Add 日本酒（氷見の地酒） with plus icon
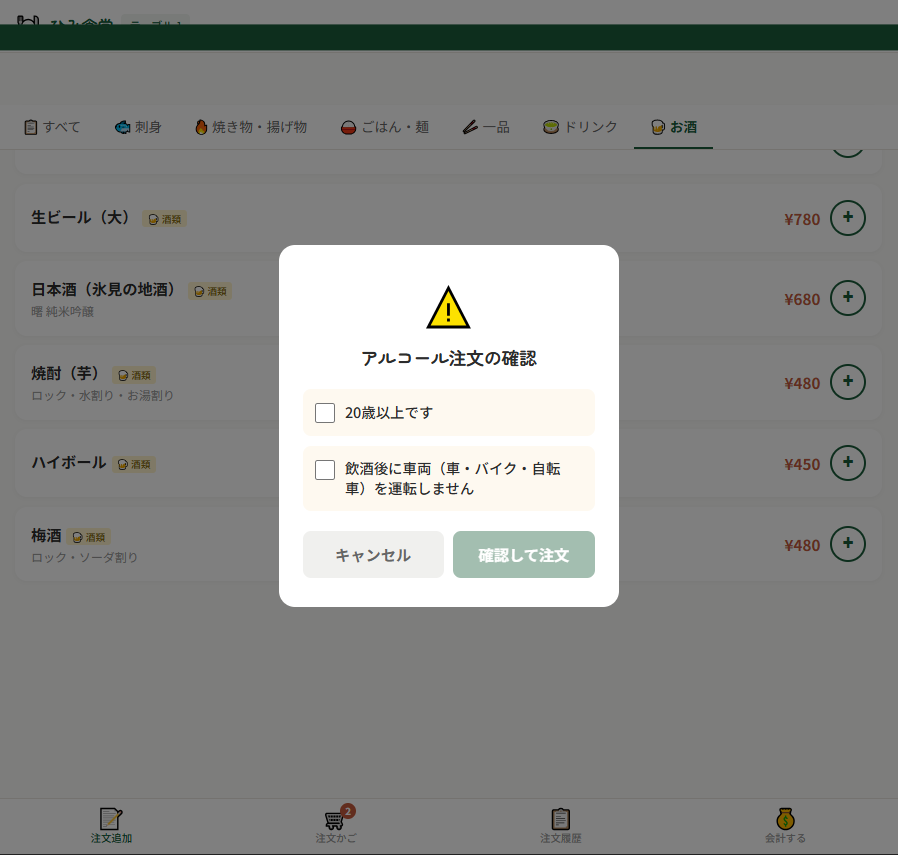898x855 pixels. pyautogui.click(x=848, y=298)
